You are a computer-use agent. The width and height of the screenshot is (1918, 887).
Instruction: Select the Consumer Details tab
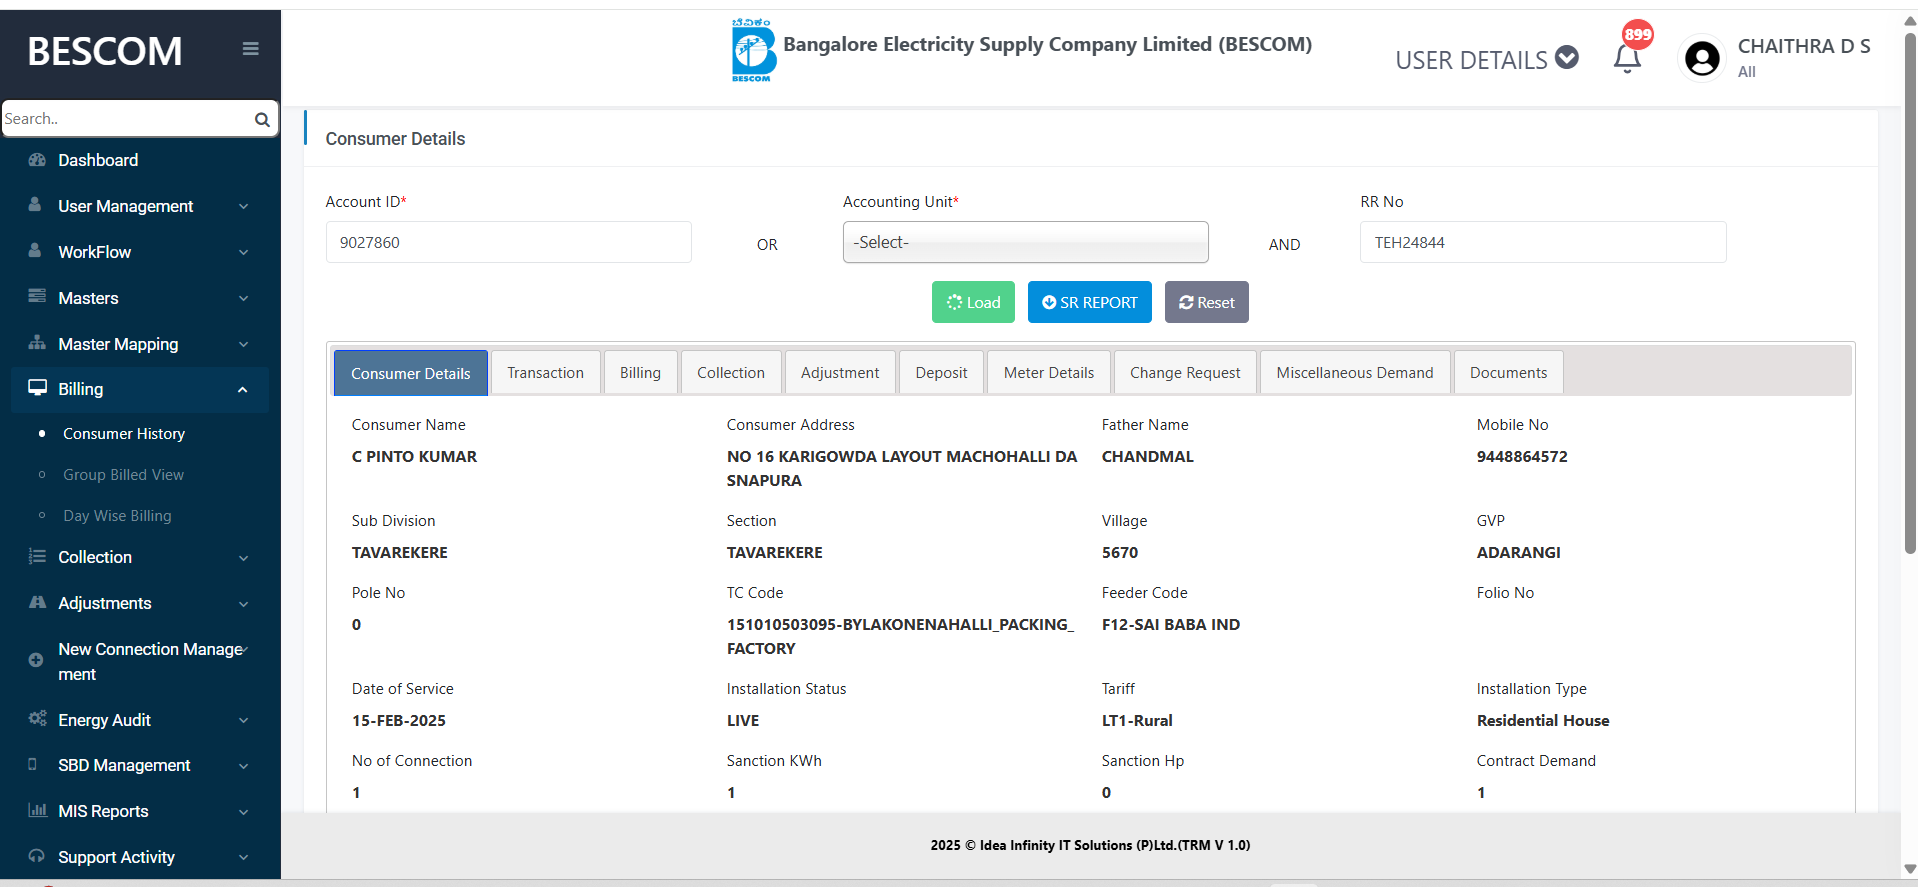tap(410, 373)
